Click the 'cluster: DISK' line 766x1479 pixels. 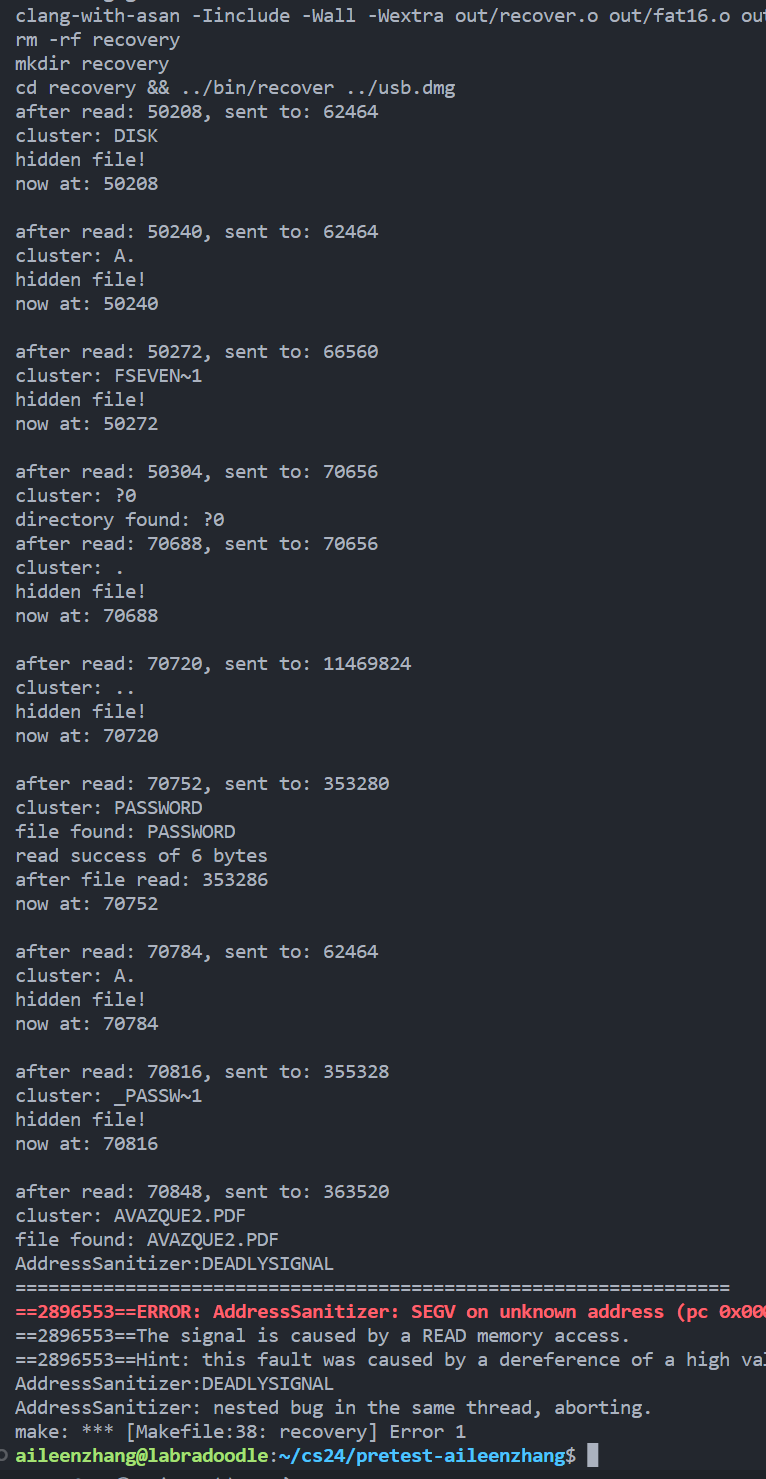tap(87, 136)
